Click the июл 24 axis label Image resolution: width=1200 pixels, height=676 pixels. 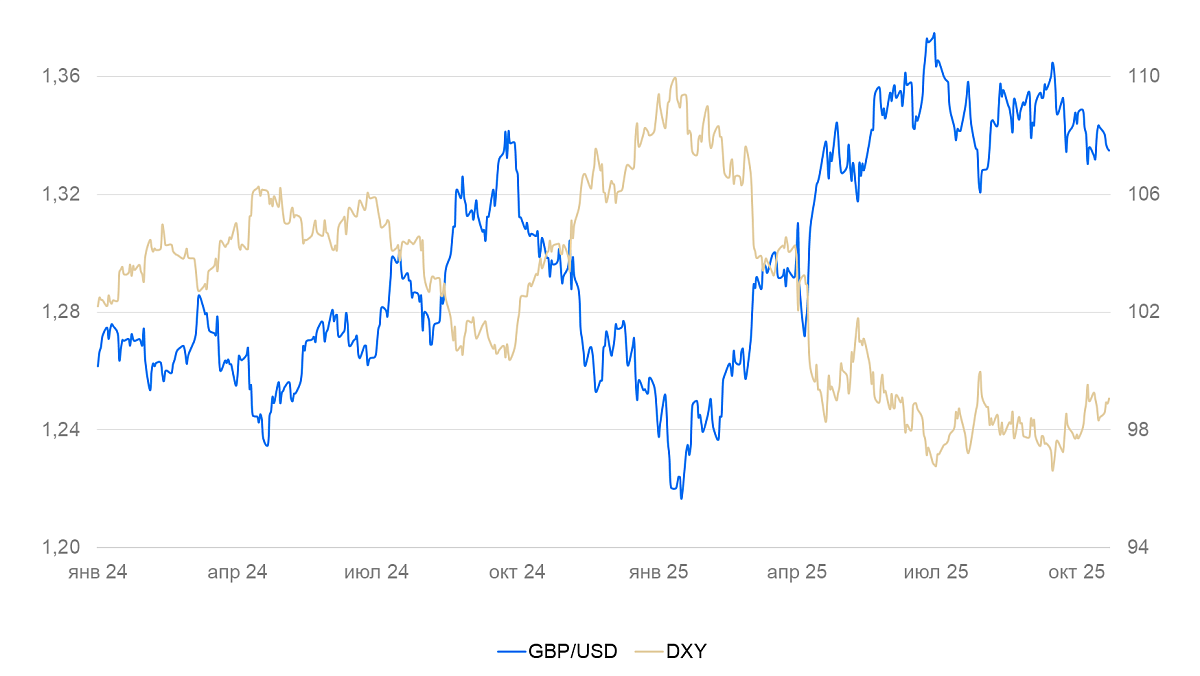376,573
